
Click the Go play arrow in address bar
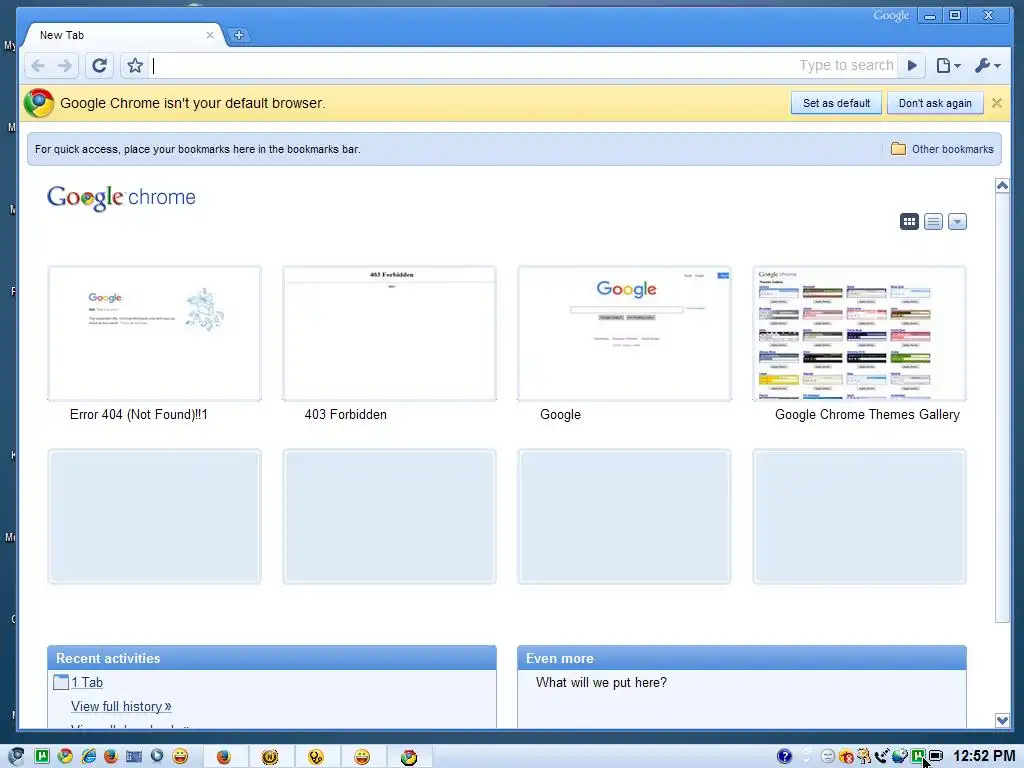coord(912,65)
